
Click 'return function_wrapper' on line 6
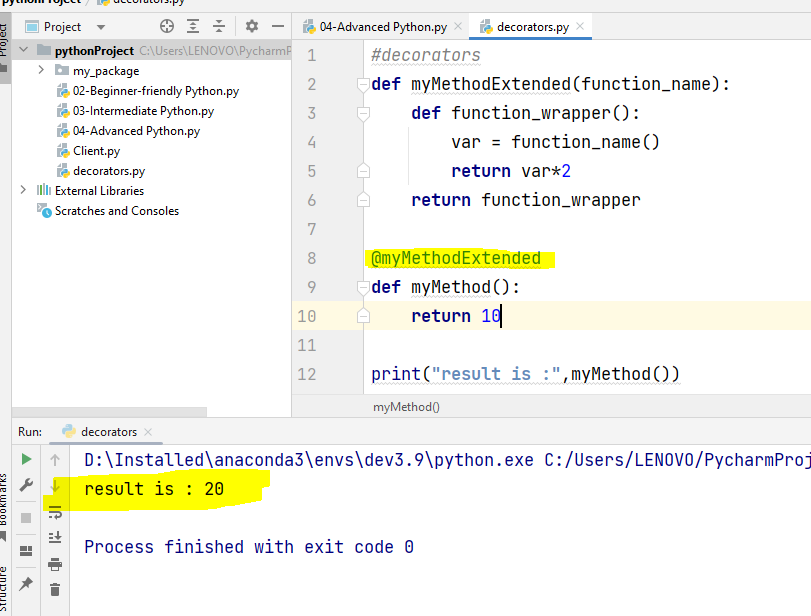coord(526,200)
